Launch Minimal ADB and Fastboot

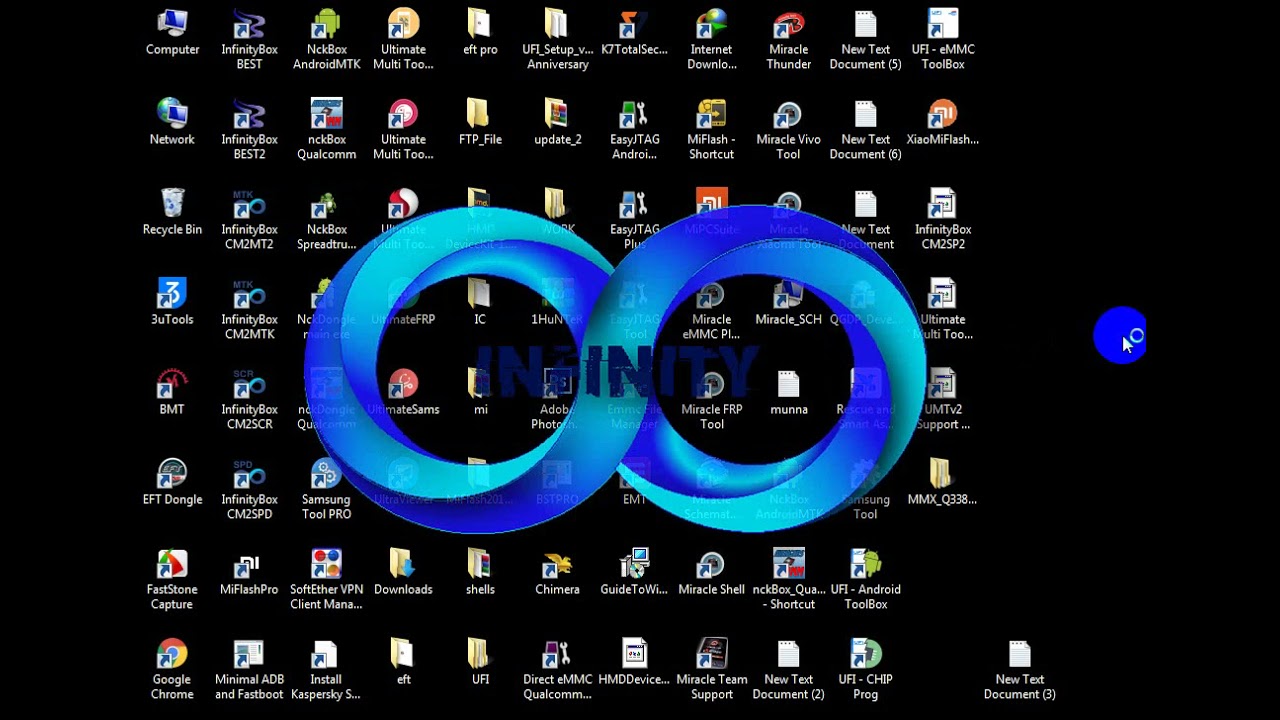point(249,670)
